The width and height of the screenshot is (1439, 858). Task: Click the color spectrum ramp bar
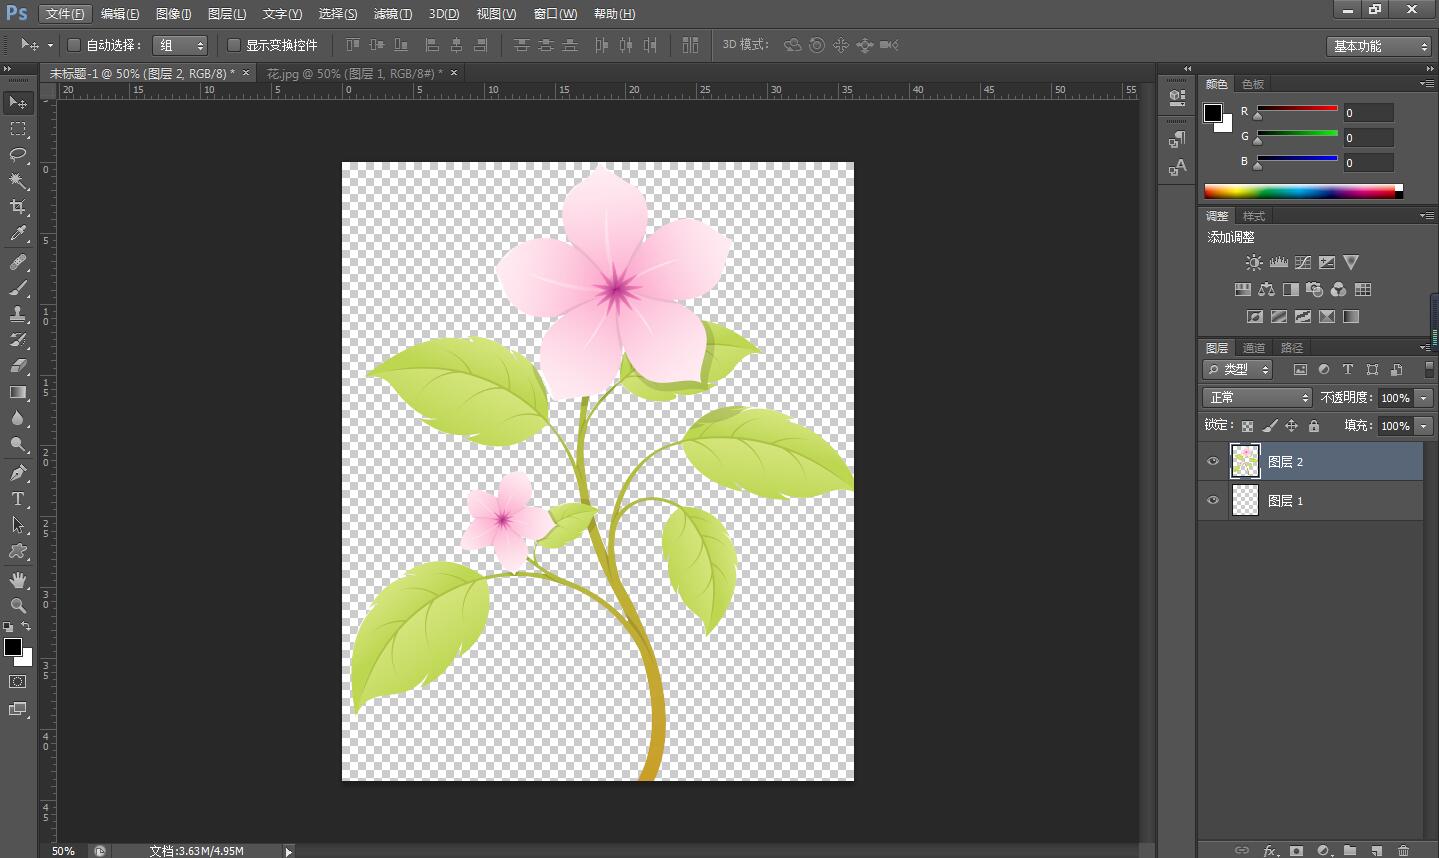(1300, 191)
